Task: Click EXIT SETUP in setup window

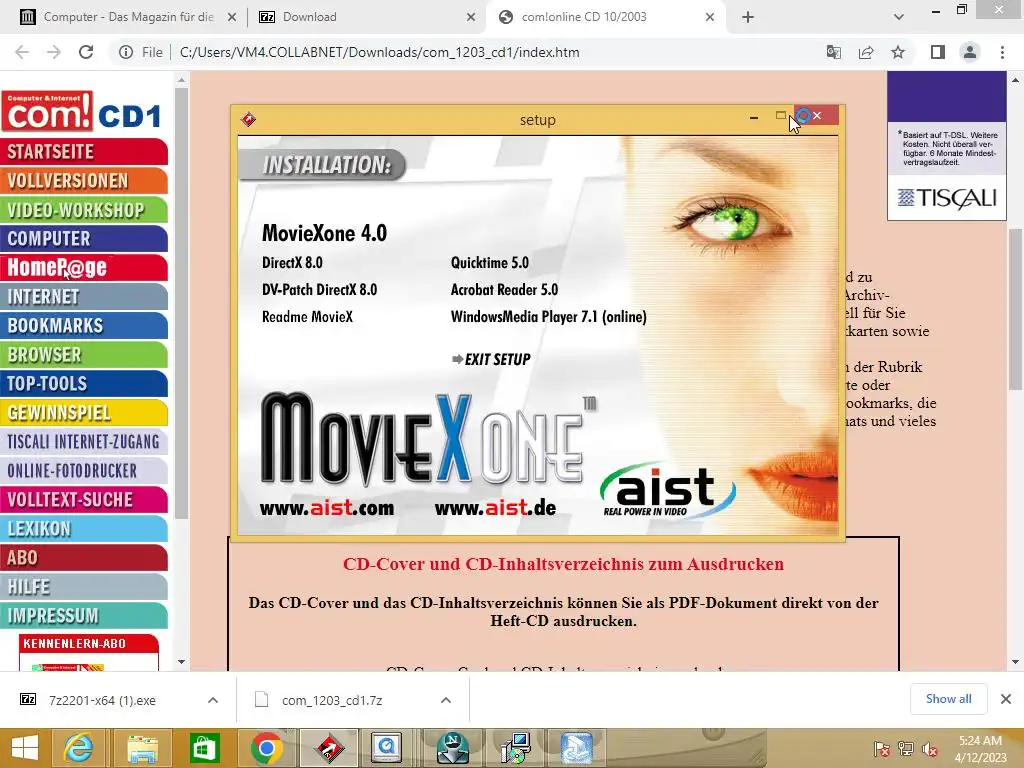Action: pyautogui.click(x=491, y=359)
